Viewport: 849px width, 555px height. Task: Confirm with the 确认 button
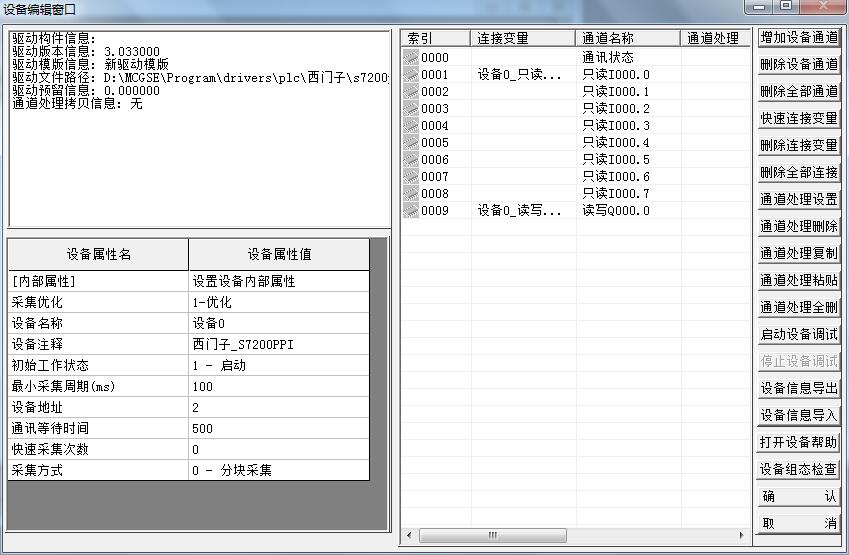pyautogui.click(x=798, y=496)
